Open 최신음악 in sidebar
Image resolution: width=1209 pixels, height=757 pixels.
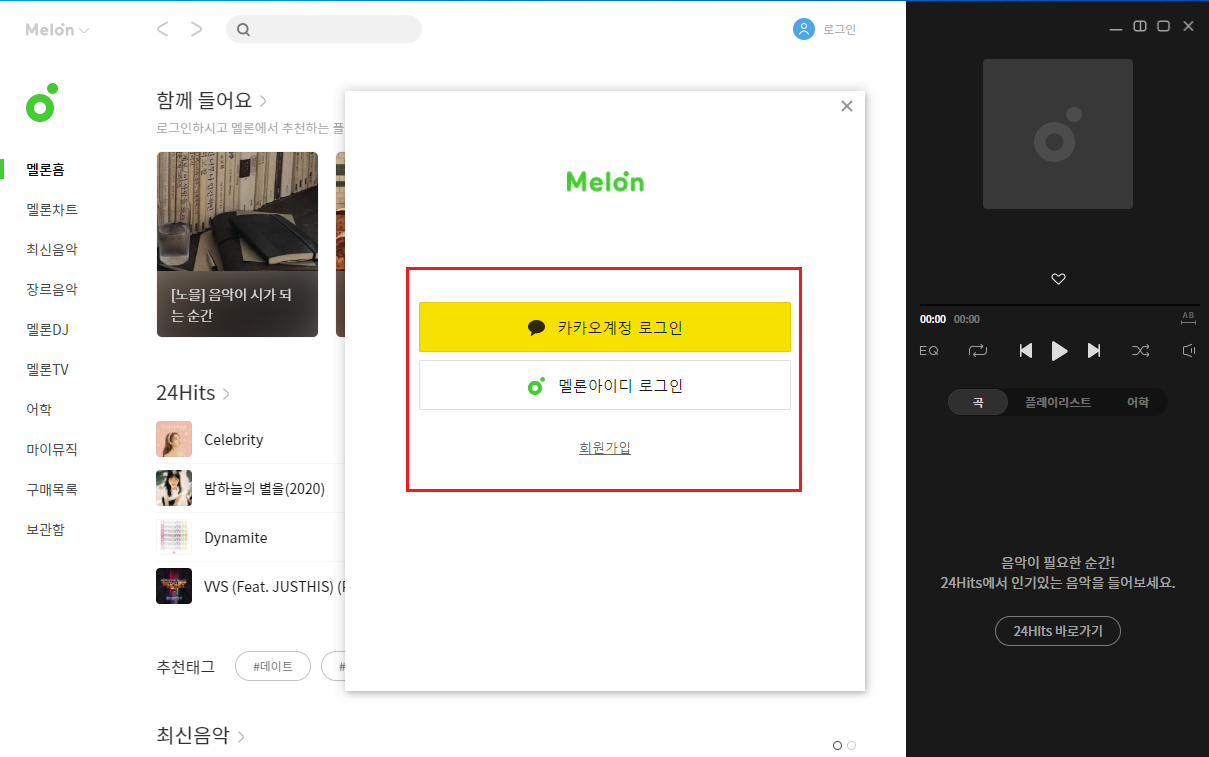52,250
